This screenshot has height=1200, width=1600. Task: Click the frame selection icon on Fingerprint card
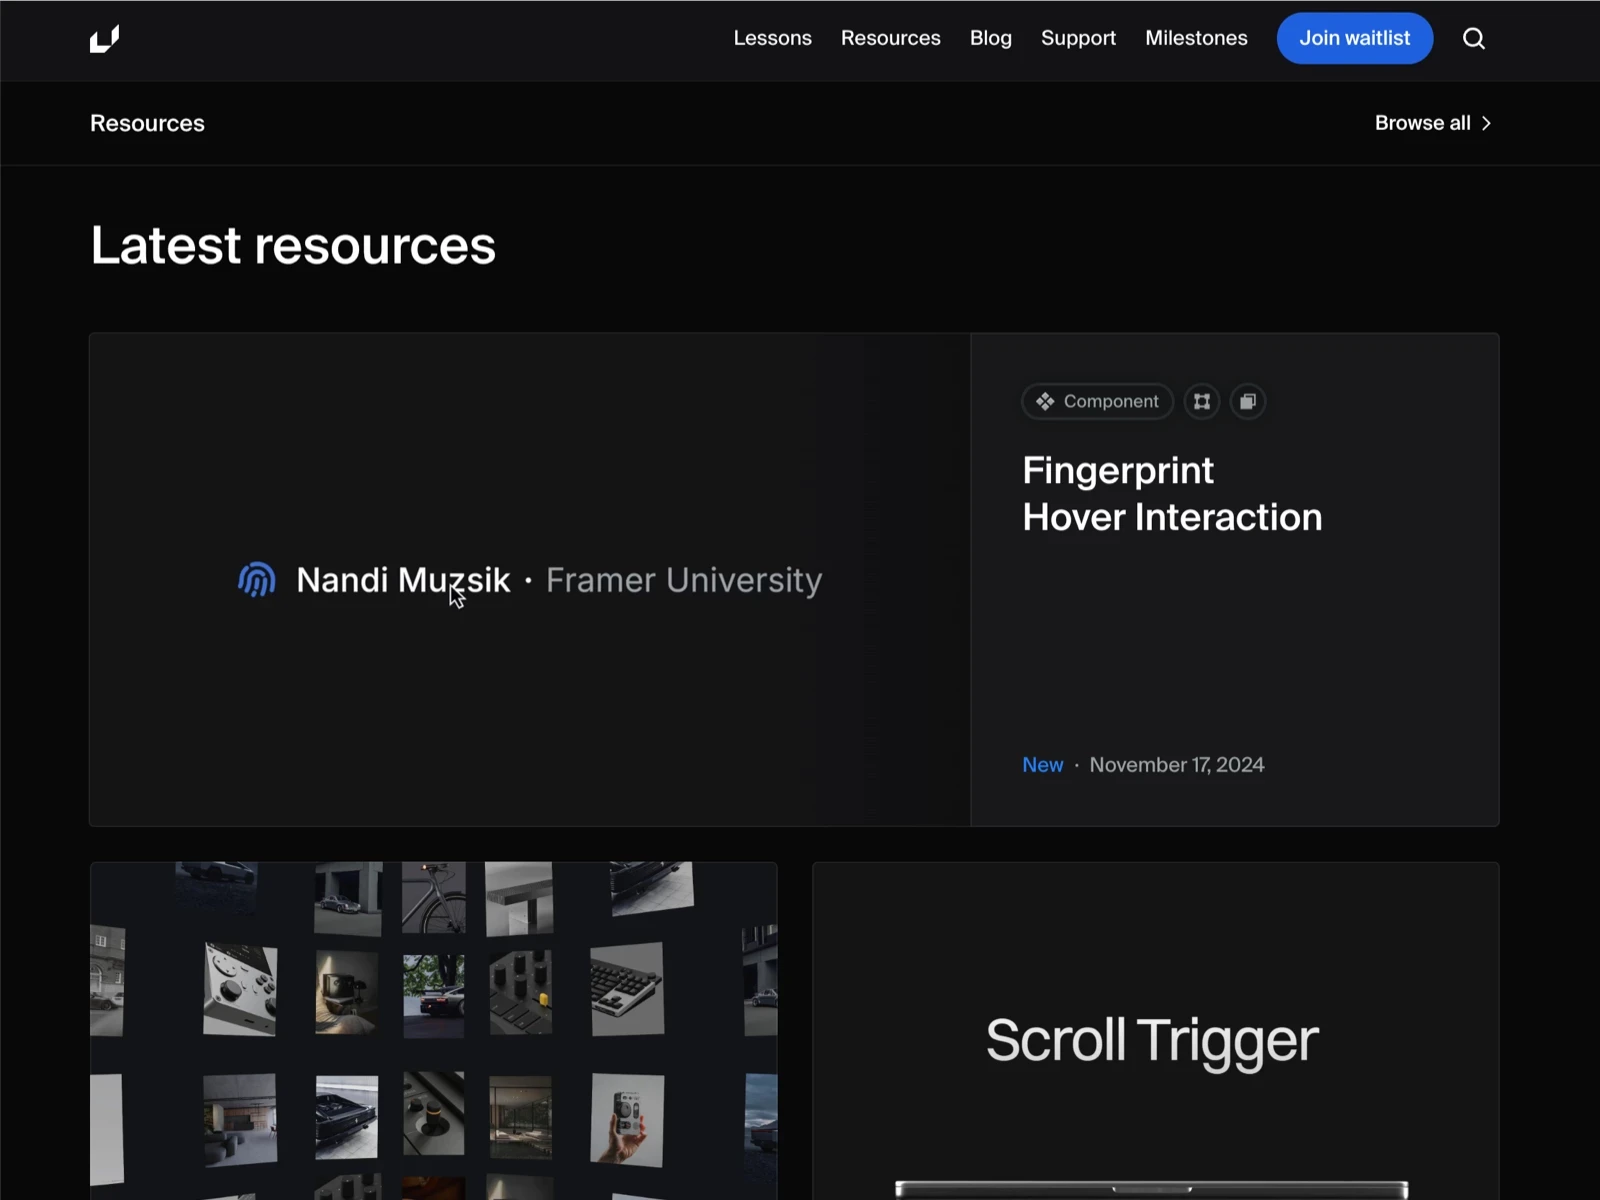pyautogui.click(x=1201, y=401)
